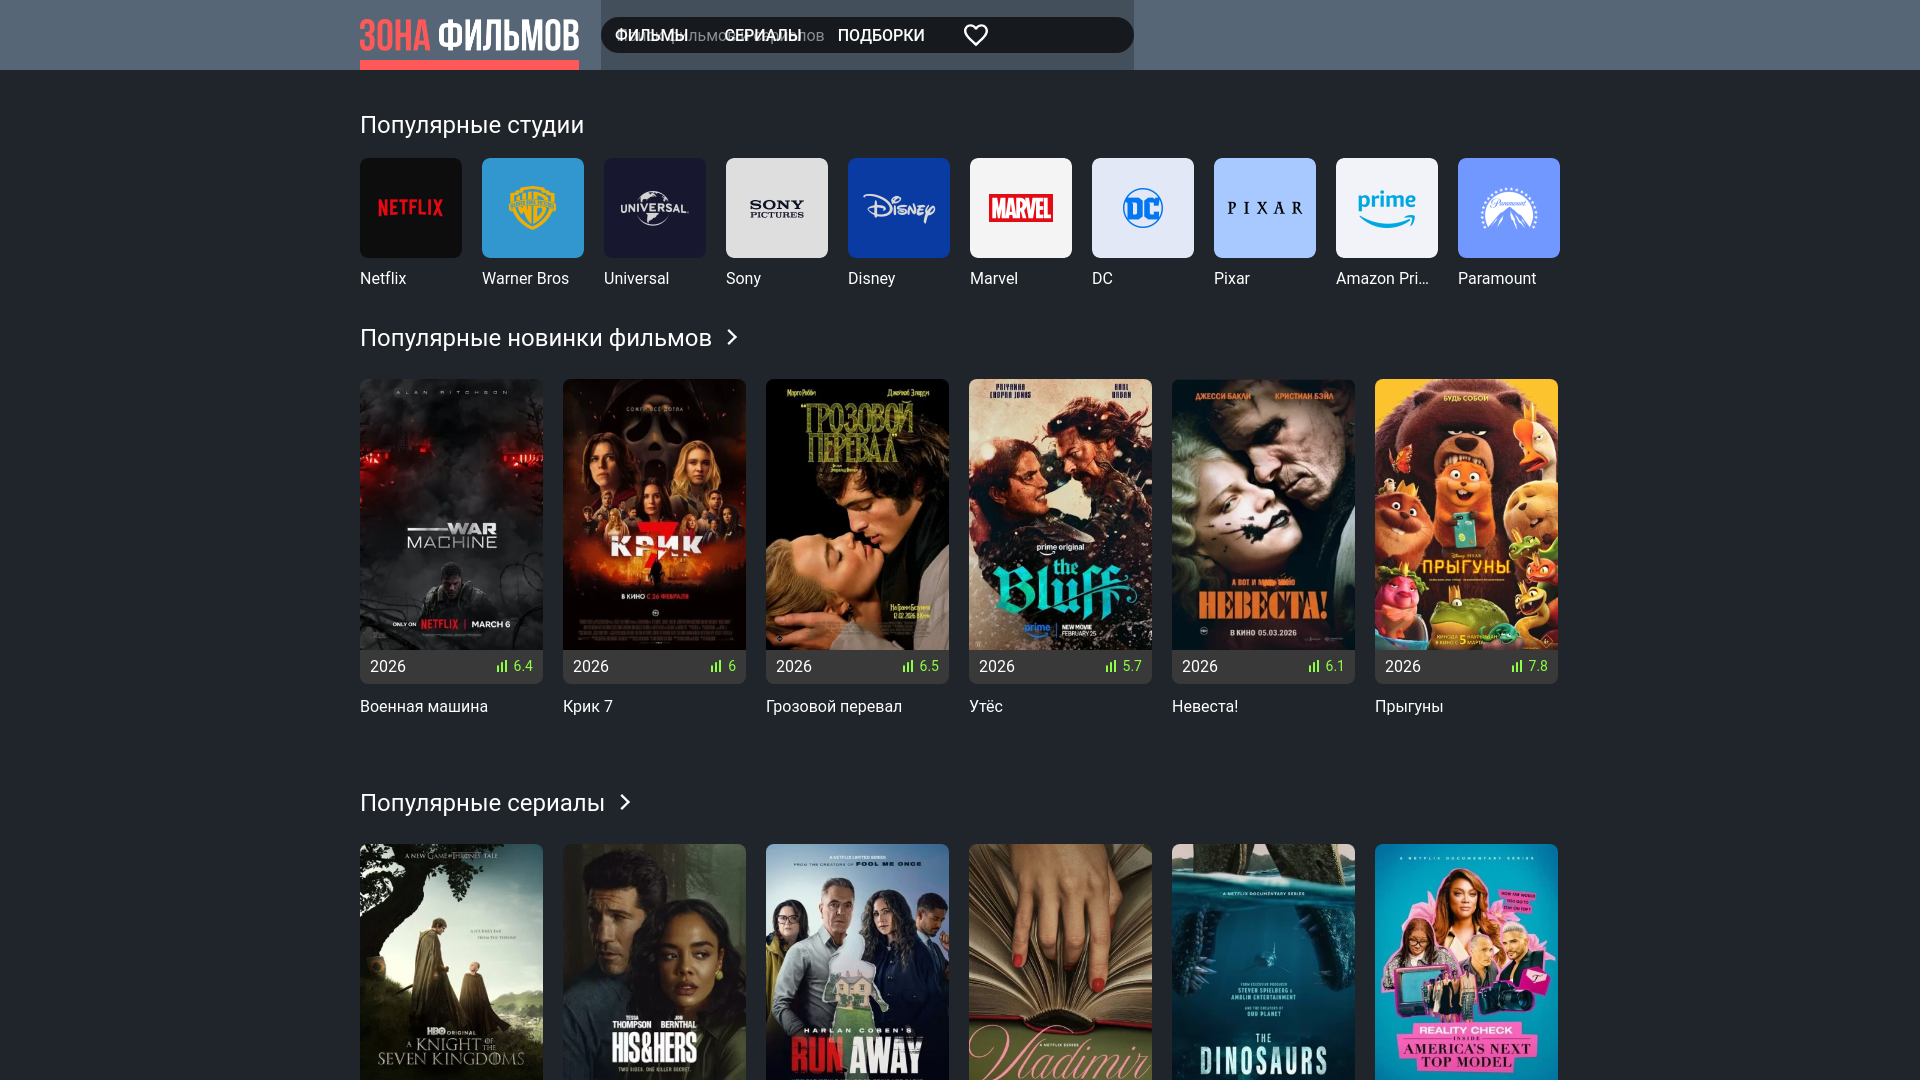
Task: Click the Amazon Pri… studio label
Action: pyautogui.click(x=1382, y=279)
